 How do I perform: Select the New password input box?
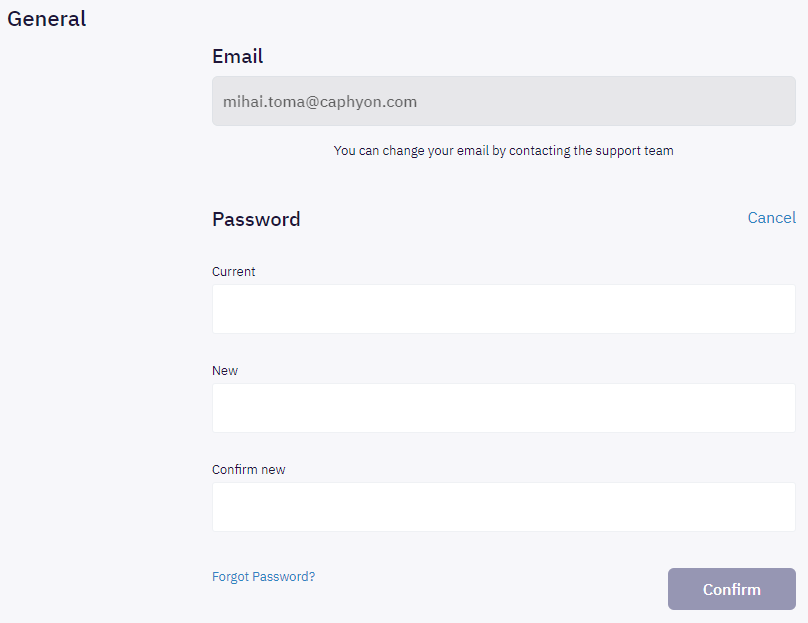[503, 408]
